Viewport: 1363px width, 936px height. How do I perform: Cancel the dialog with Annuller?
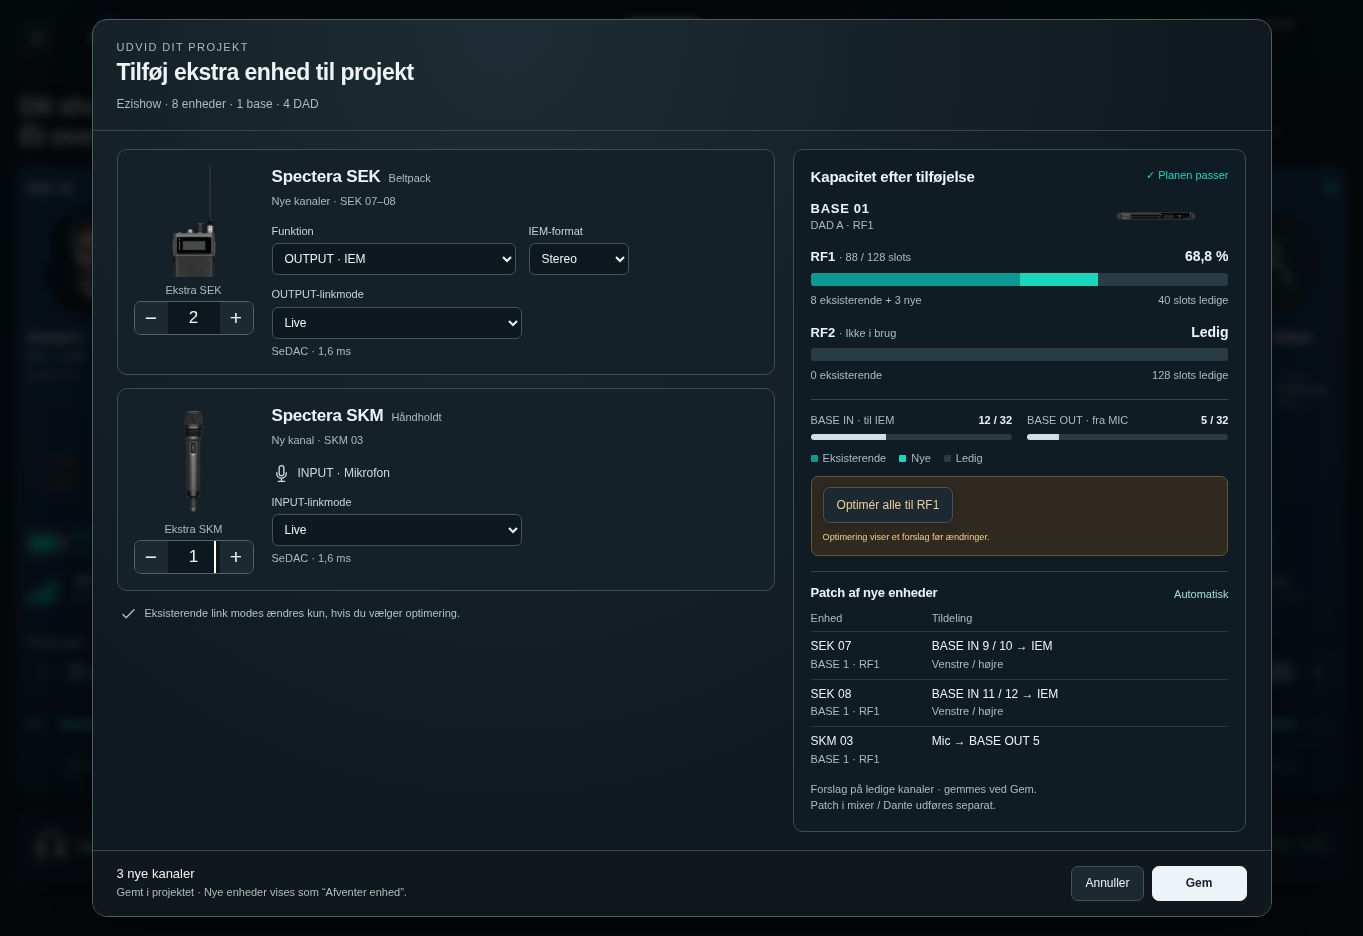(x=1107, y=883)
